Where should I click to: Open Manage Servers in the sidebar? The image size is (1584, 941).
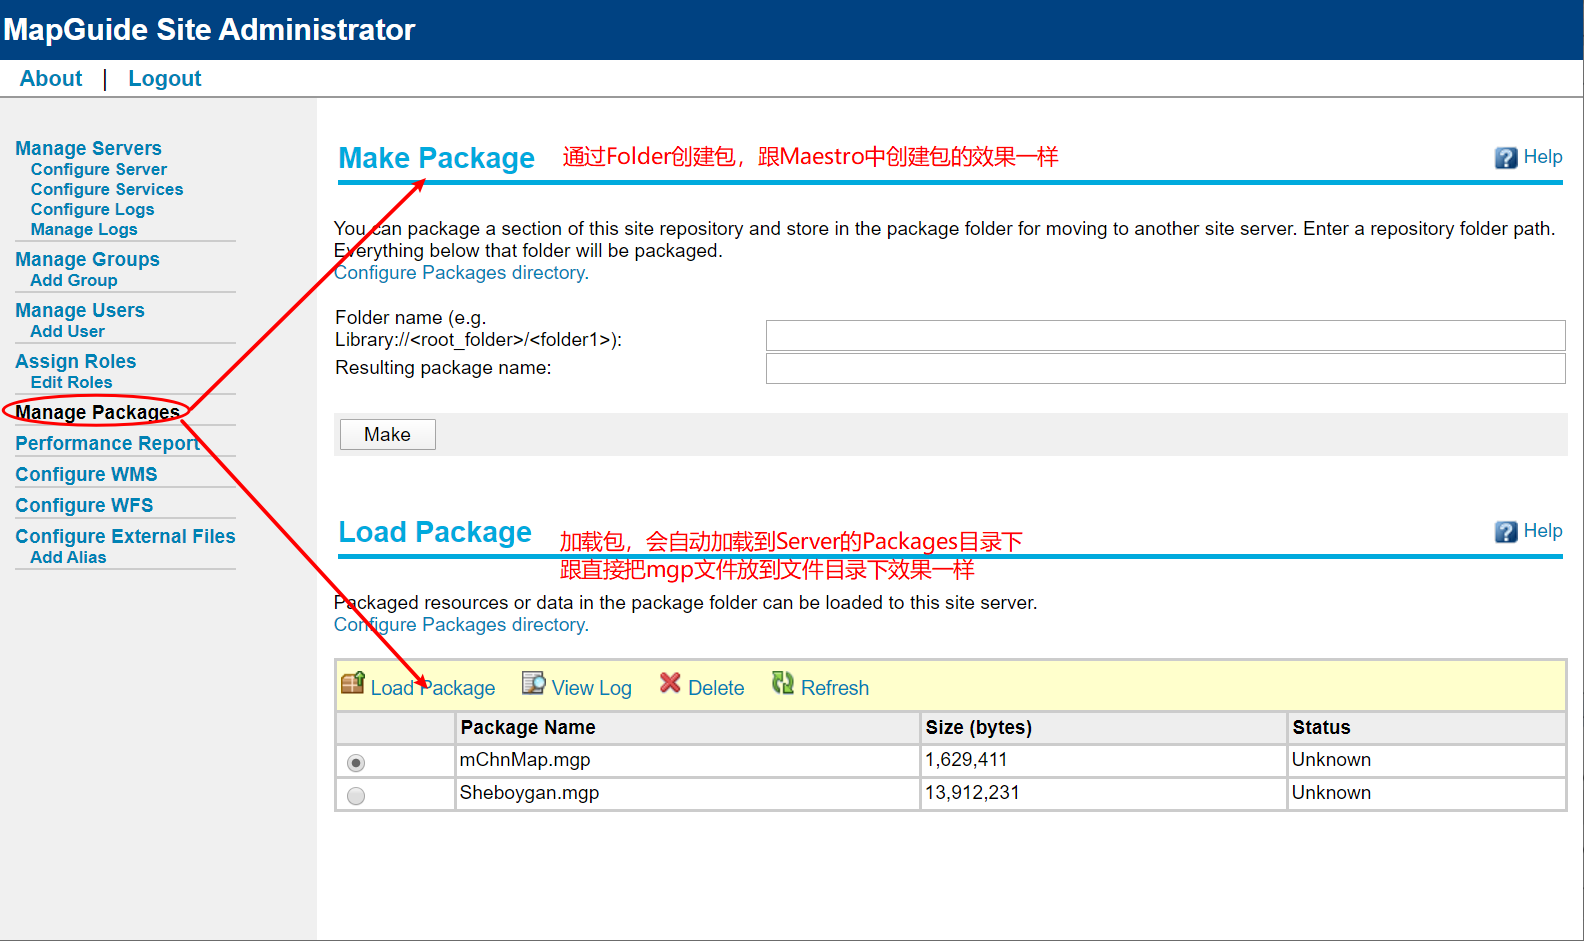(88, 148)
